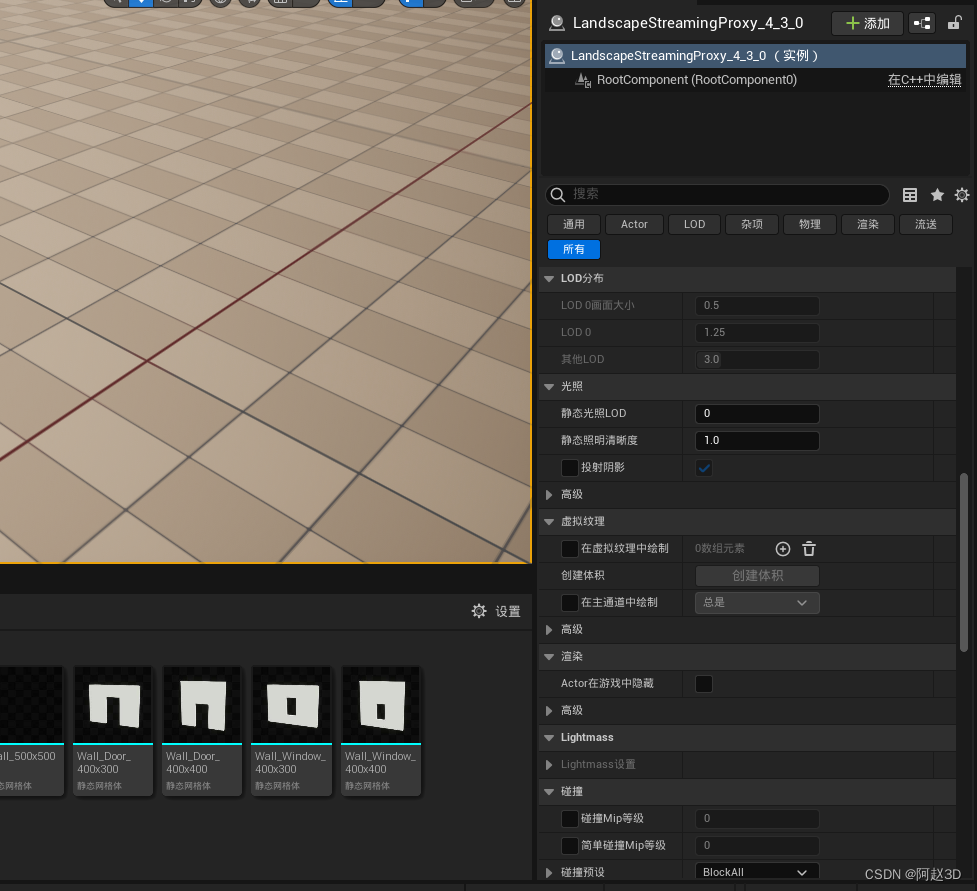Expand 高级 section under 光照
Image resolution: width=977 pixels, height=891 pixels.
click(549, 495)
